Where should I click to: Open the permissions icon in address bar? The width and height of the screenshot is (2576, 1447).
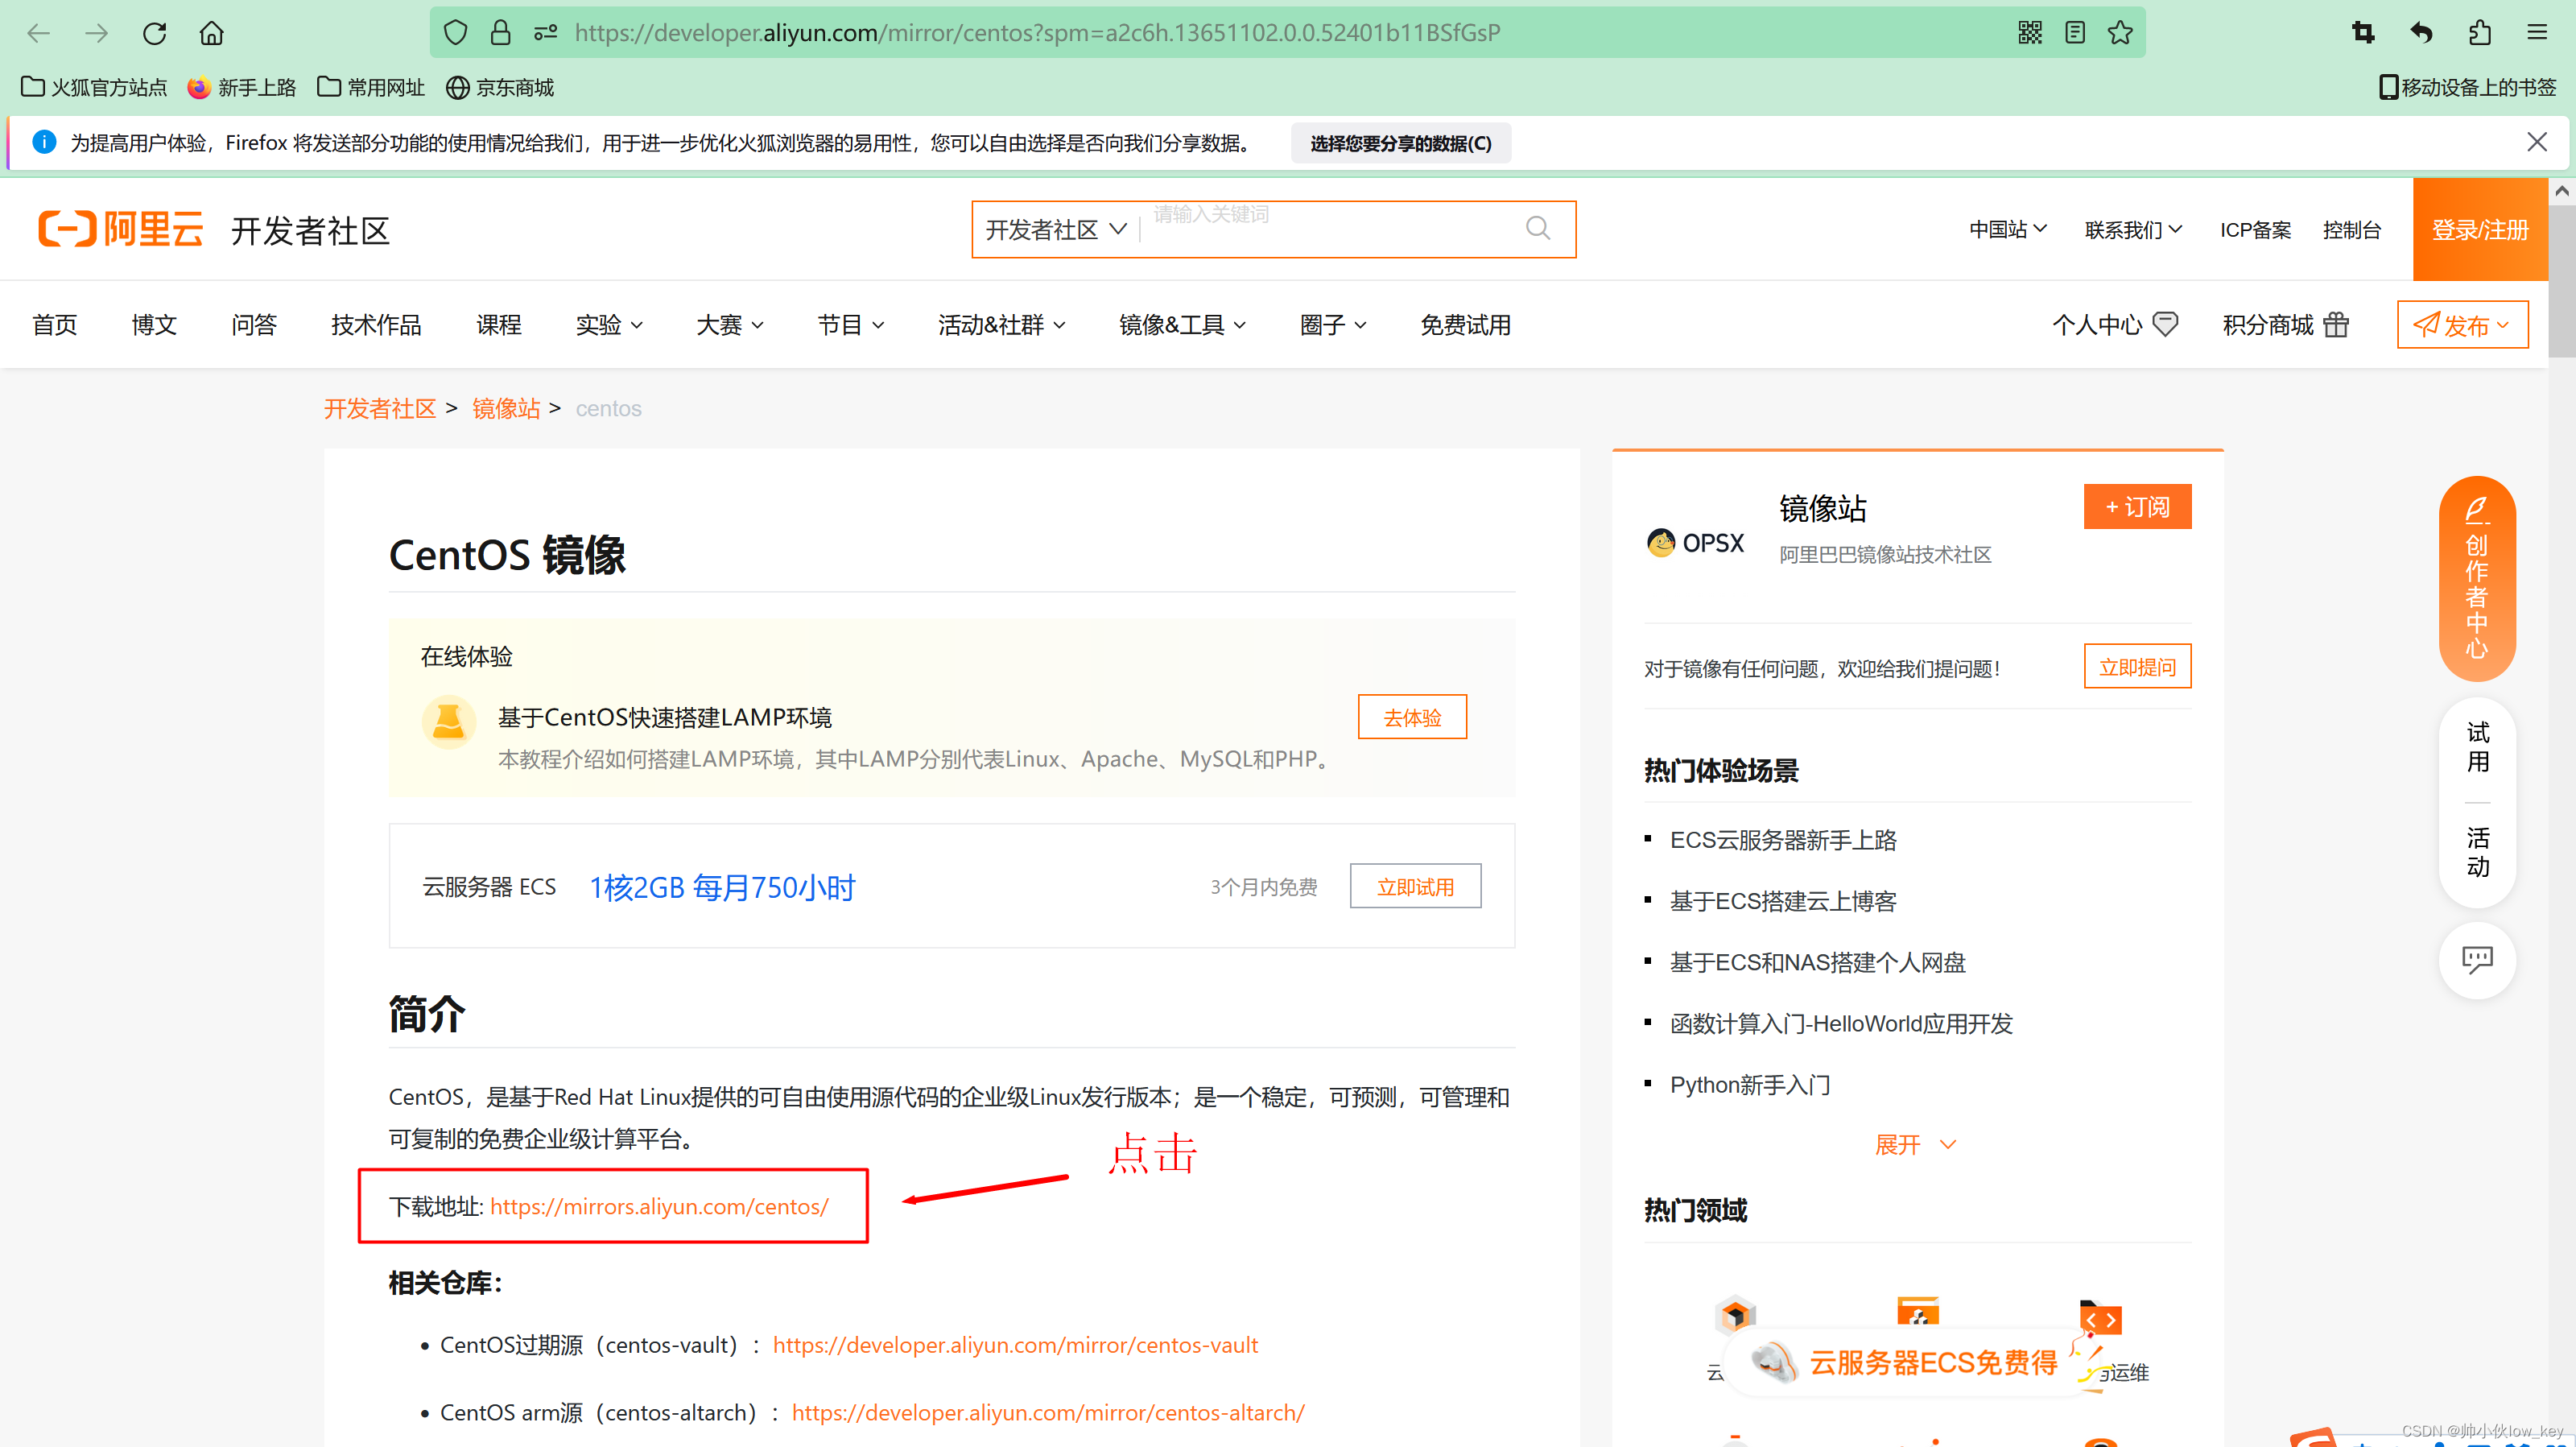tap(546, 33)
